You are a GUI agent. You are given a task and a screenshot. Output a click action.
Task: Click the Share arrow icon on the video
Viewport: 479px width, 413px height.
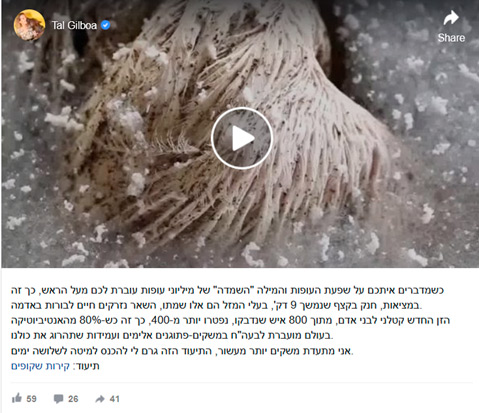[x=451, y=18]
